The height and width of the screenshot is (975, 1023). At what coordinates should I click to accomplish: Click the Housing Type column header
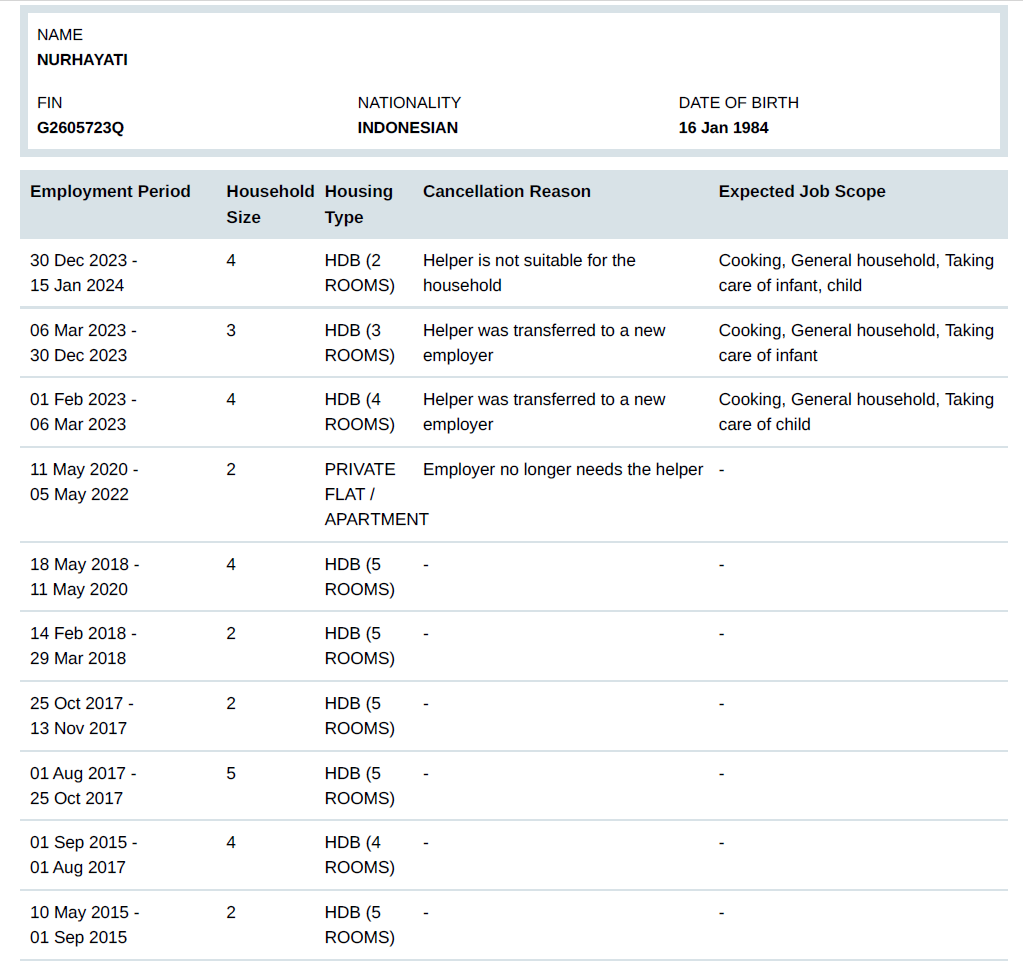[x=358, y=204]
